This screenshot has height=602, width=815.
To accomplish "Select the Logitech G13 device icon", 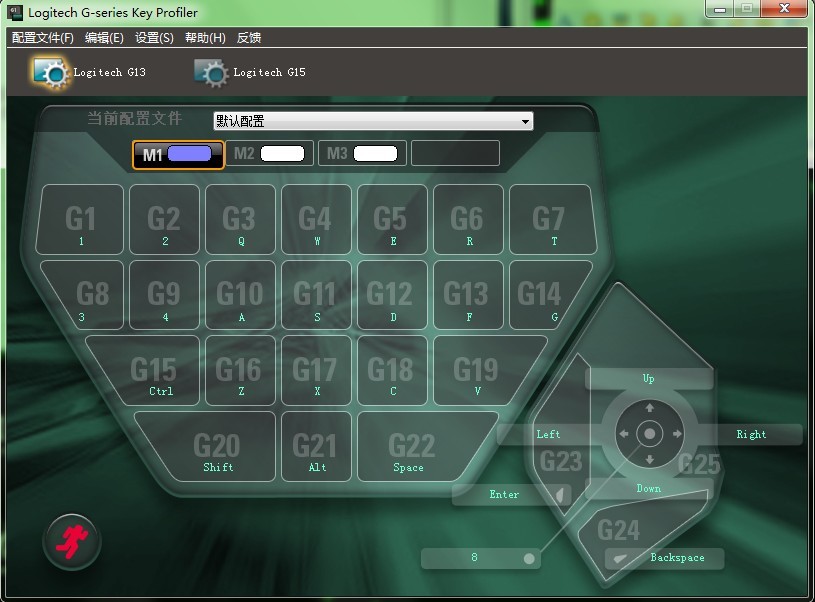I will click(x=48, y=72).
